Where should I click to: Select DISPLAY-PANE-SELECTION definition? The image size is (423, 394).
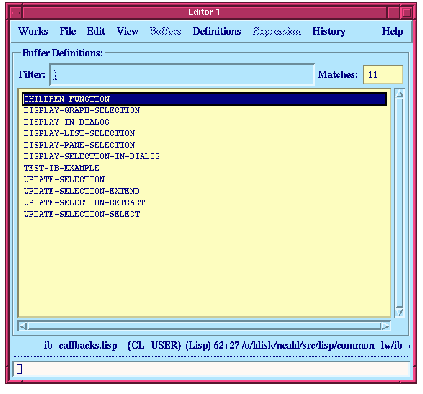tap(79, 145)
